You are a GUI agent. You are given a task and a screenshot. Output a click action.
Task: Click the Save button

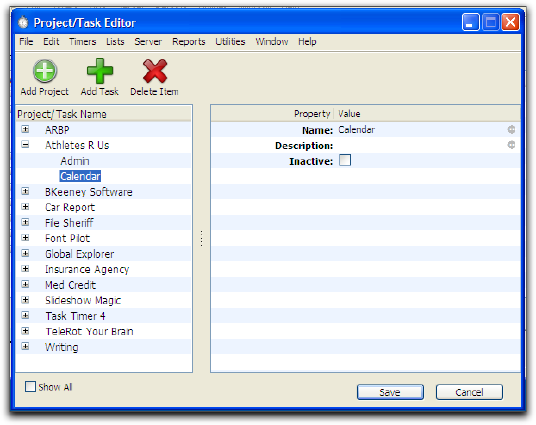[x=390, y=392]
